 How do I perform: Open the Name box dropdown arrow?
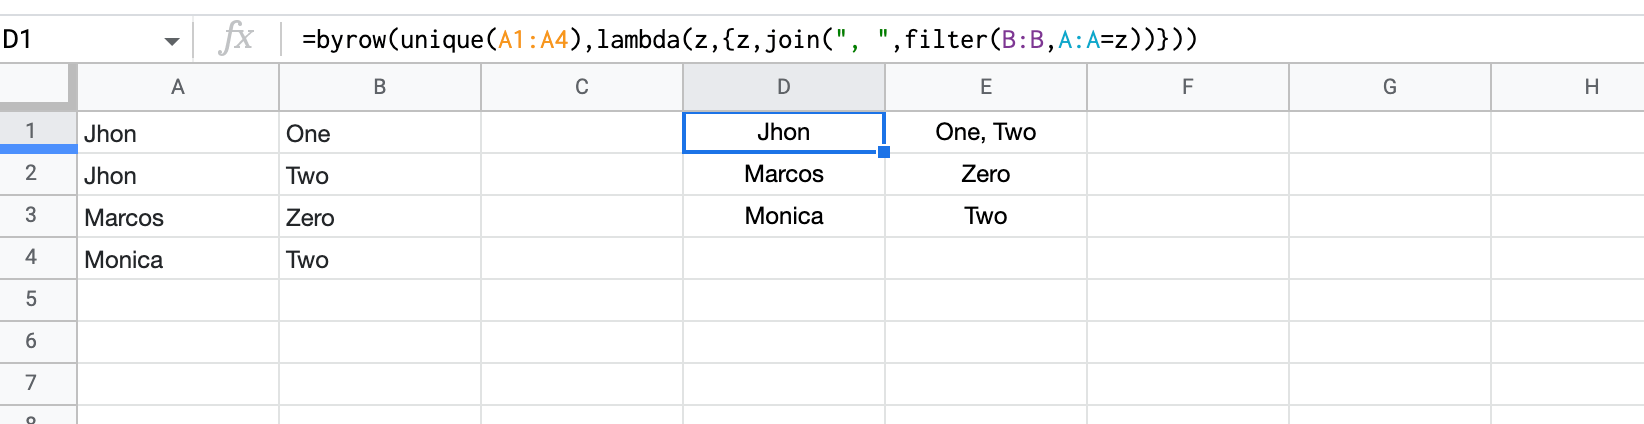click(172, 41)
